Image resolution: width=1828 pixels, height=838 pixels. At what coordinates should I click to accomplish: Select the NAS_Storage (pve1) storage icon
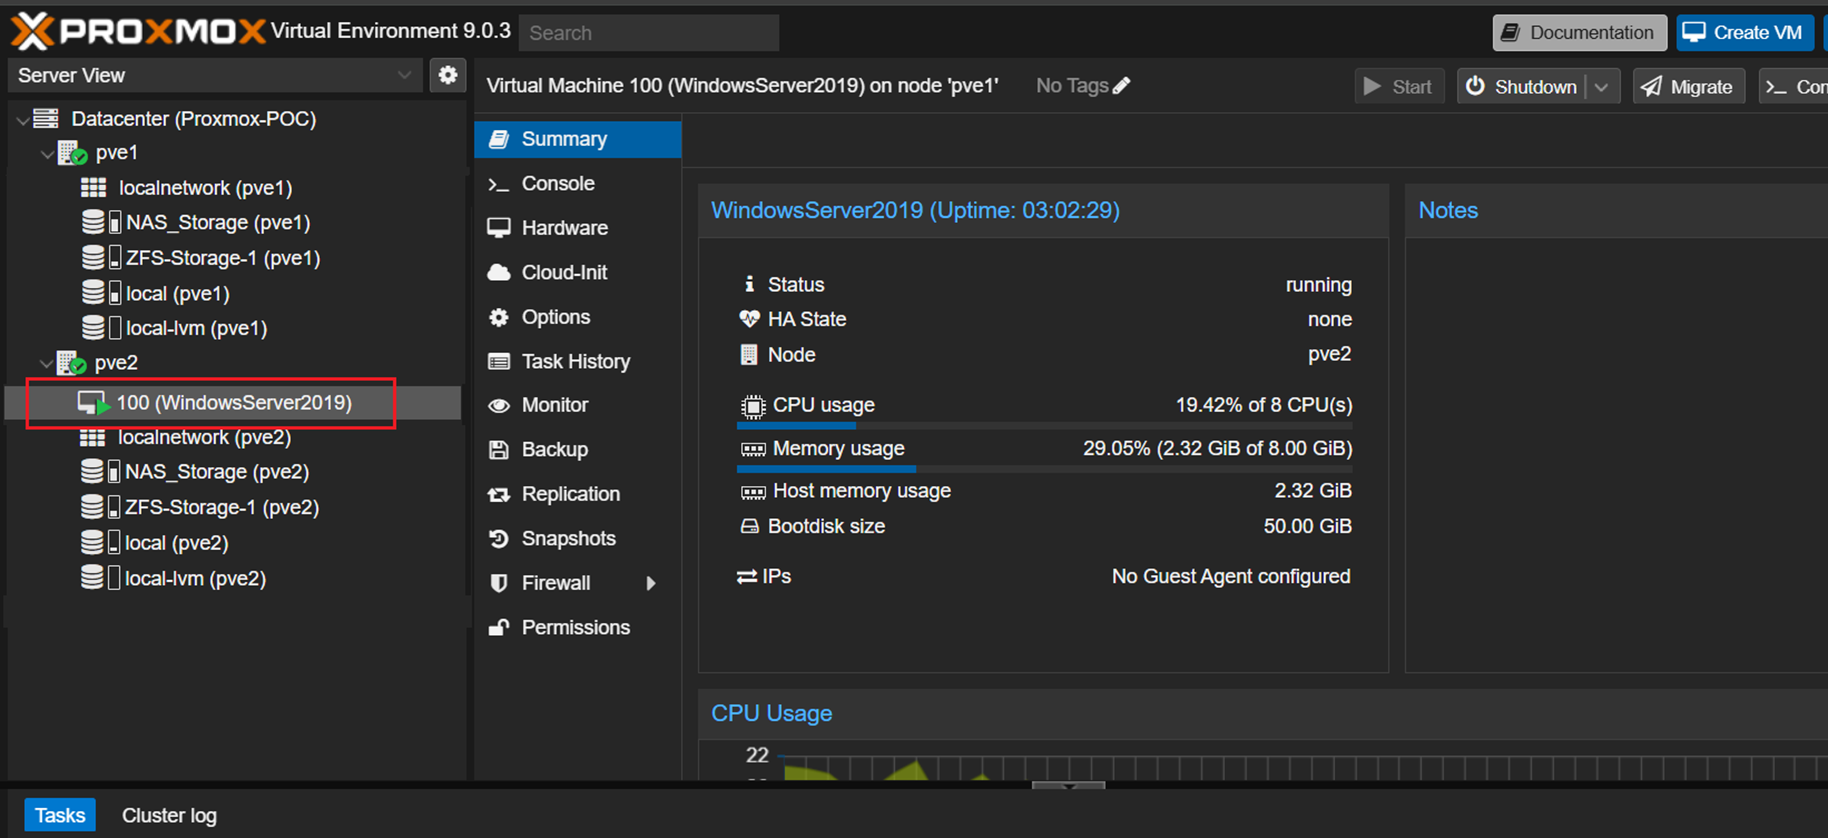101,222
